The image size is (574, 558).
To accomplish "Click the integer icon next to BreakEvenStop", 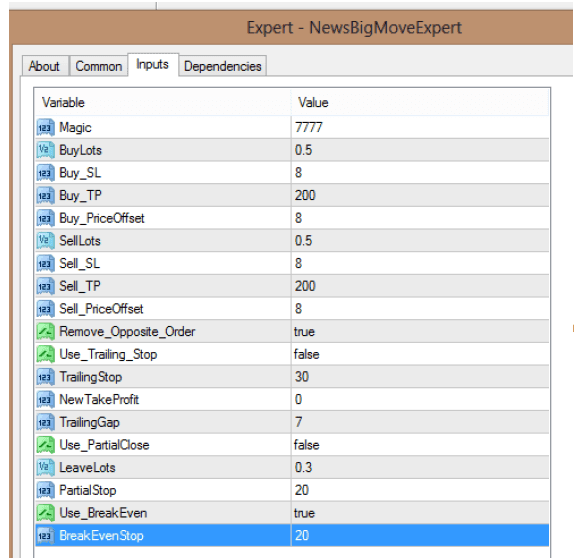I will pos(45,536).
